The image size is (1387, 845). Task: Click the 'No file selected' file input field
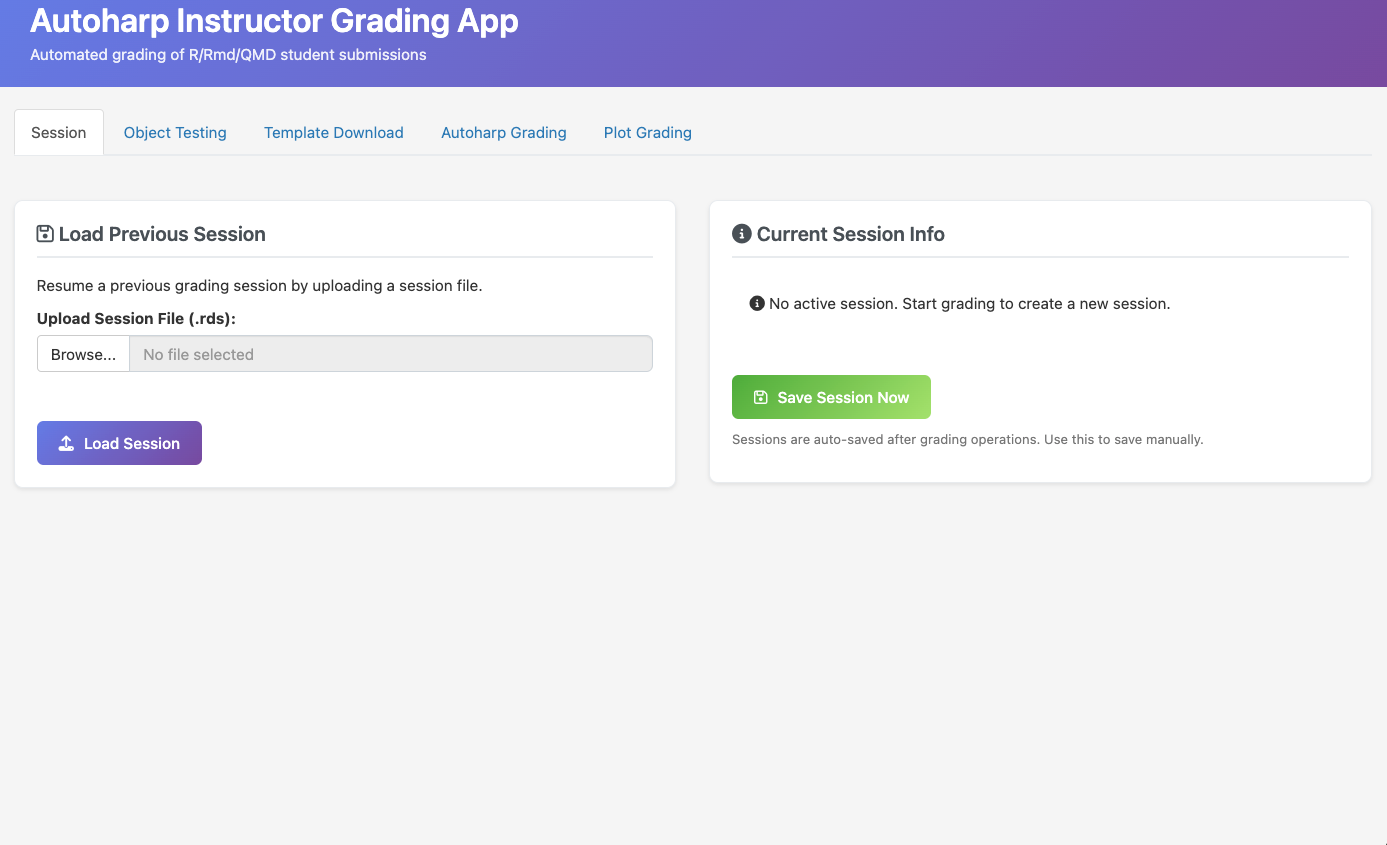[x=390, y=353]
